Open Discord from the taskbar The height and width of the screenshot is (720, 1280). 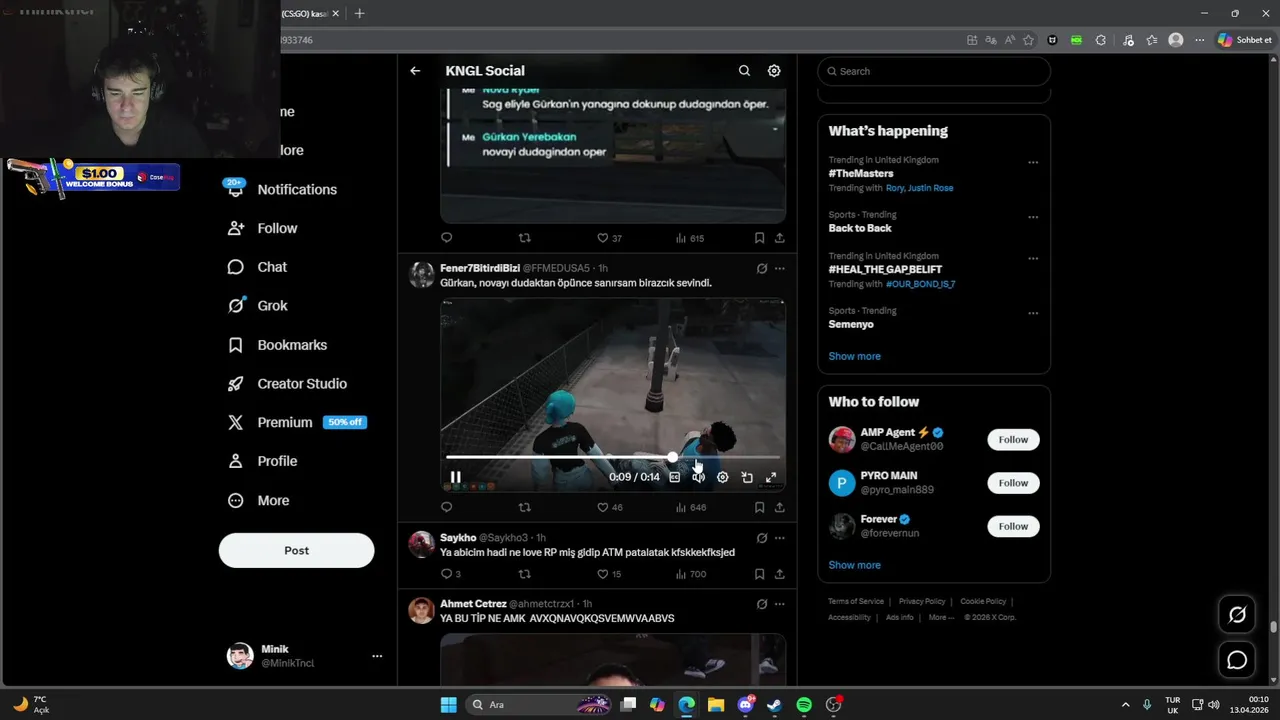(745, 705)
